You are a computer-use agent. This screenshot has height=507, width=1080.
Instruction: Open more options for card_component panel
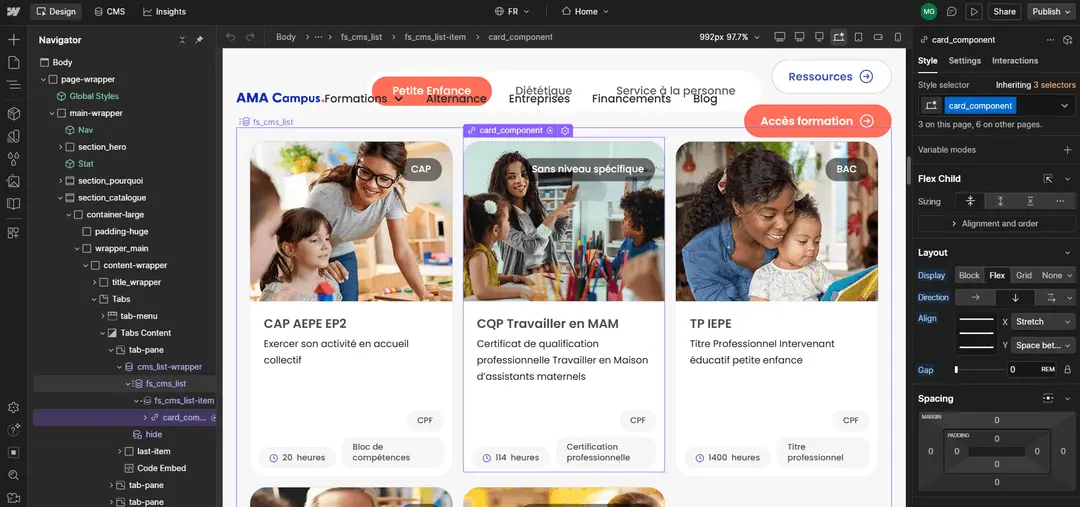click(1050, 40)
